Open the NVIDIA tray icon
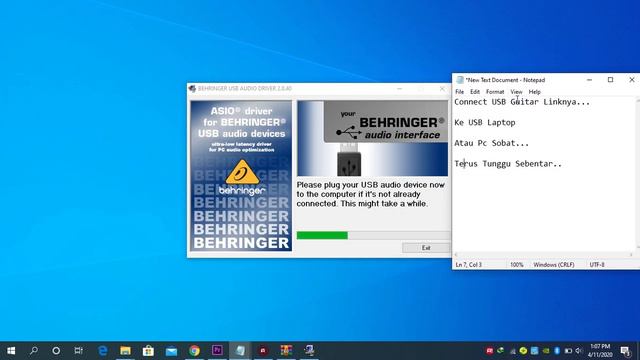640x360 pixels. [x=546, y=351]
